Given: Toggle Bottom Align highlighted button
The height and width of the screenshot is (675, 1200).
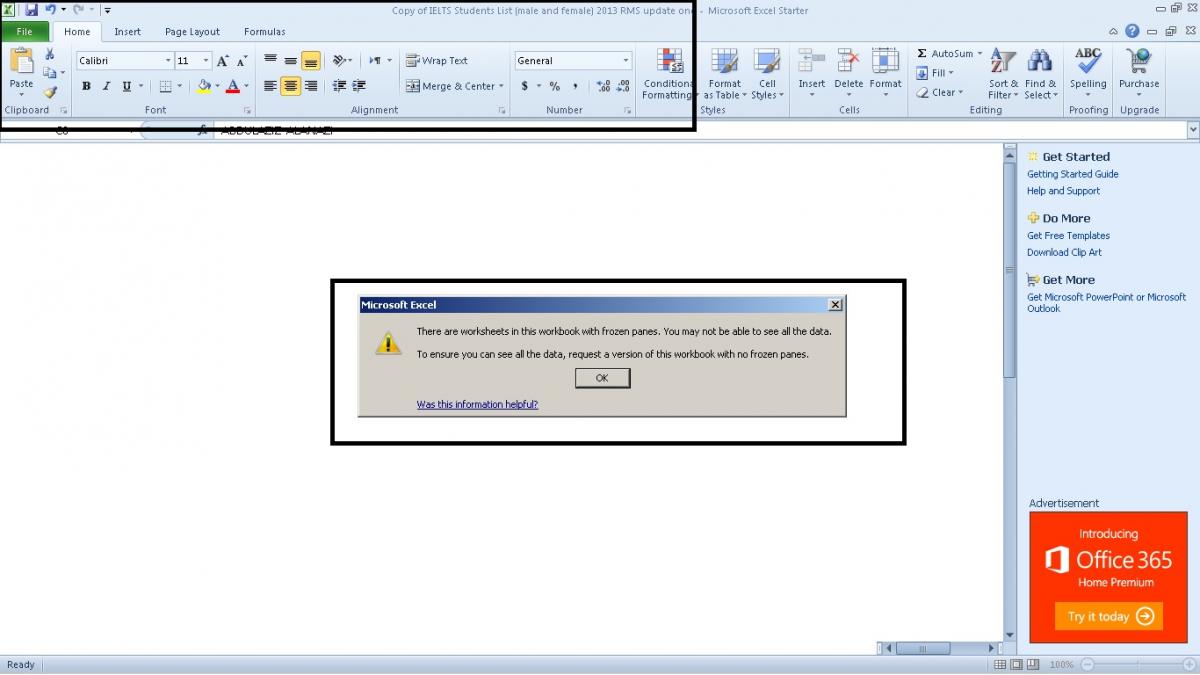Looking at the screenshot, I should click(311, 61).
